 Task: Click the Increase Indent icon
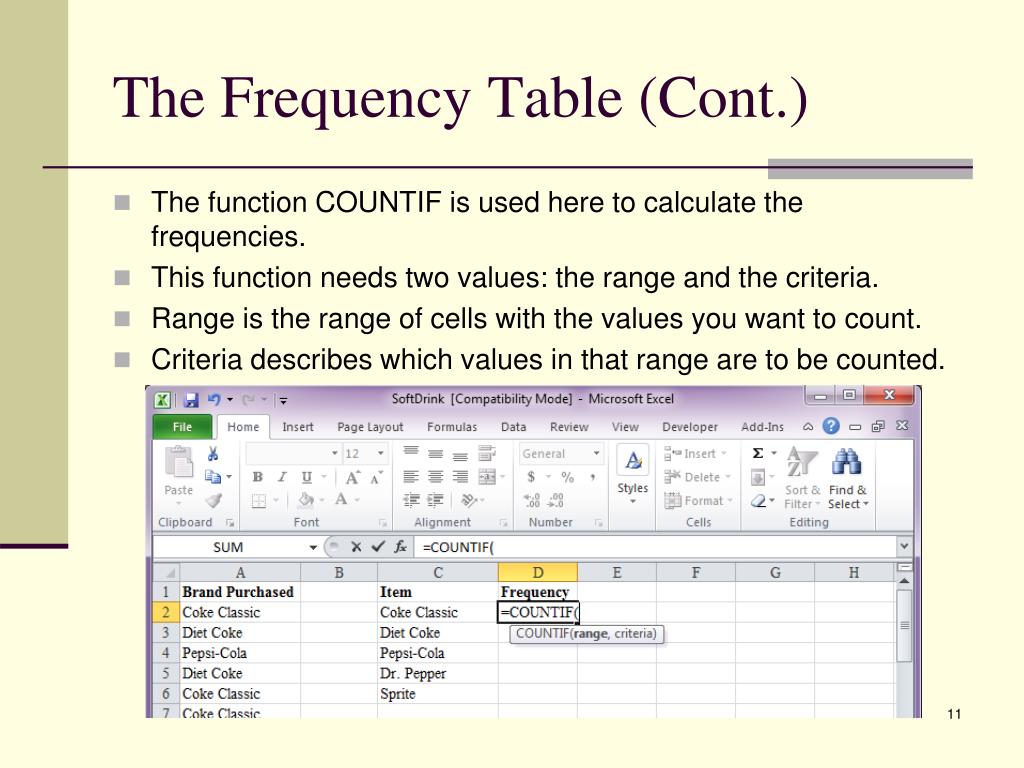pos(436,500)
